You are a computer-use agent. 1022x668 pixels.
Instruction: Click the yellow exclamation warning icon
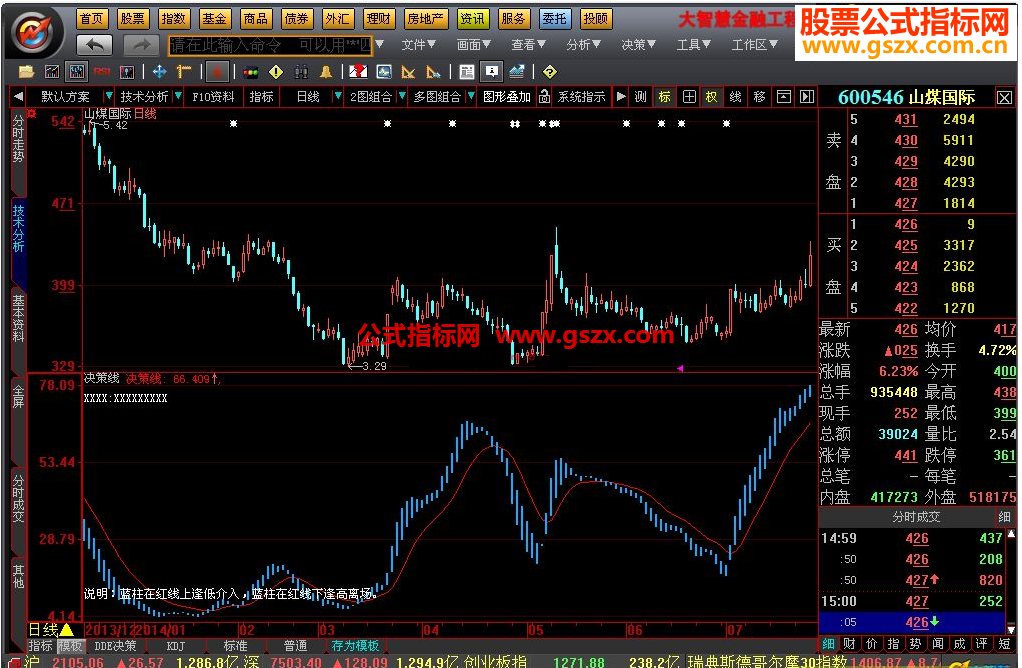(x=276, y=72)
